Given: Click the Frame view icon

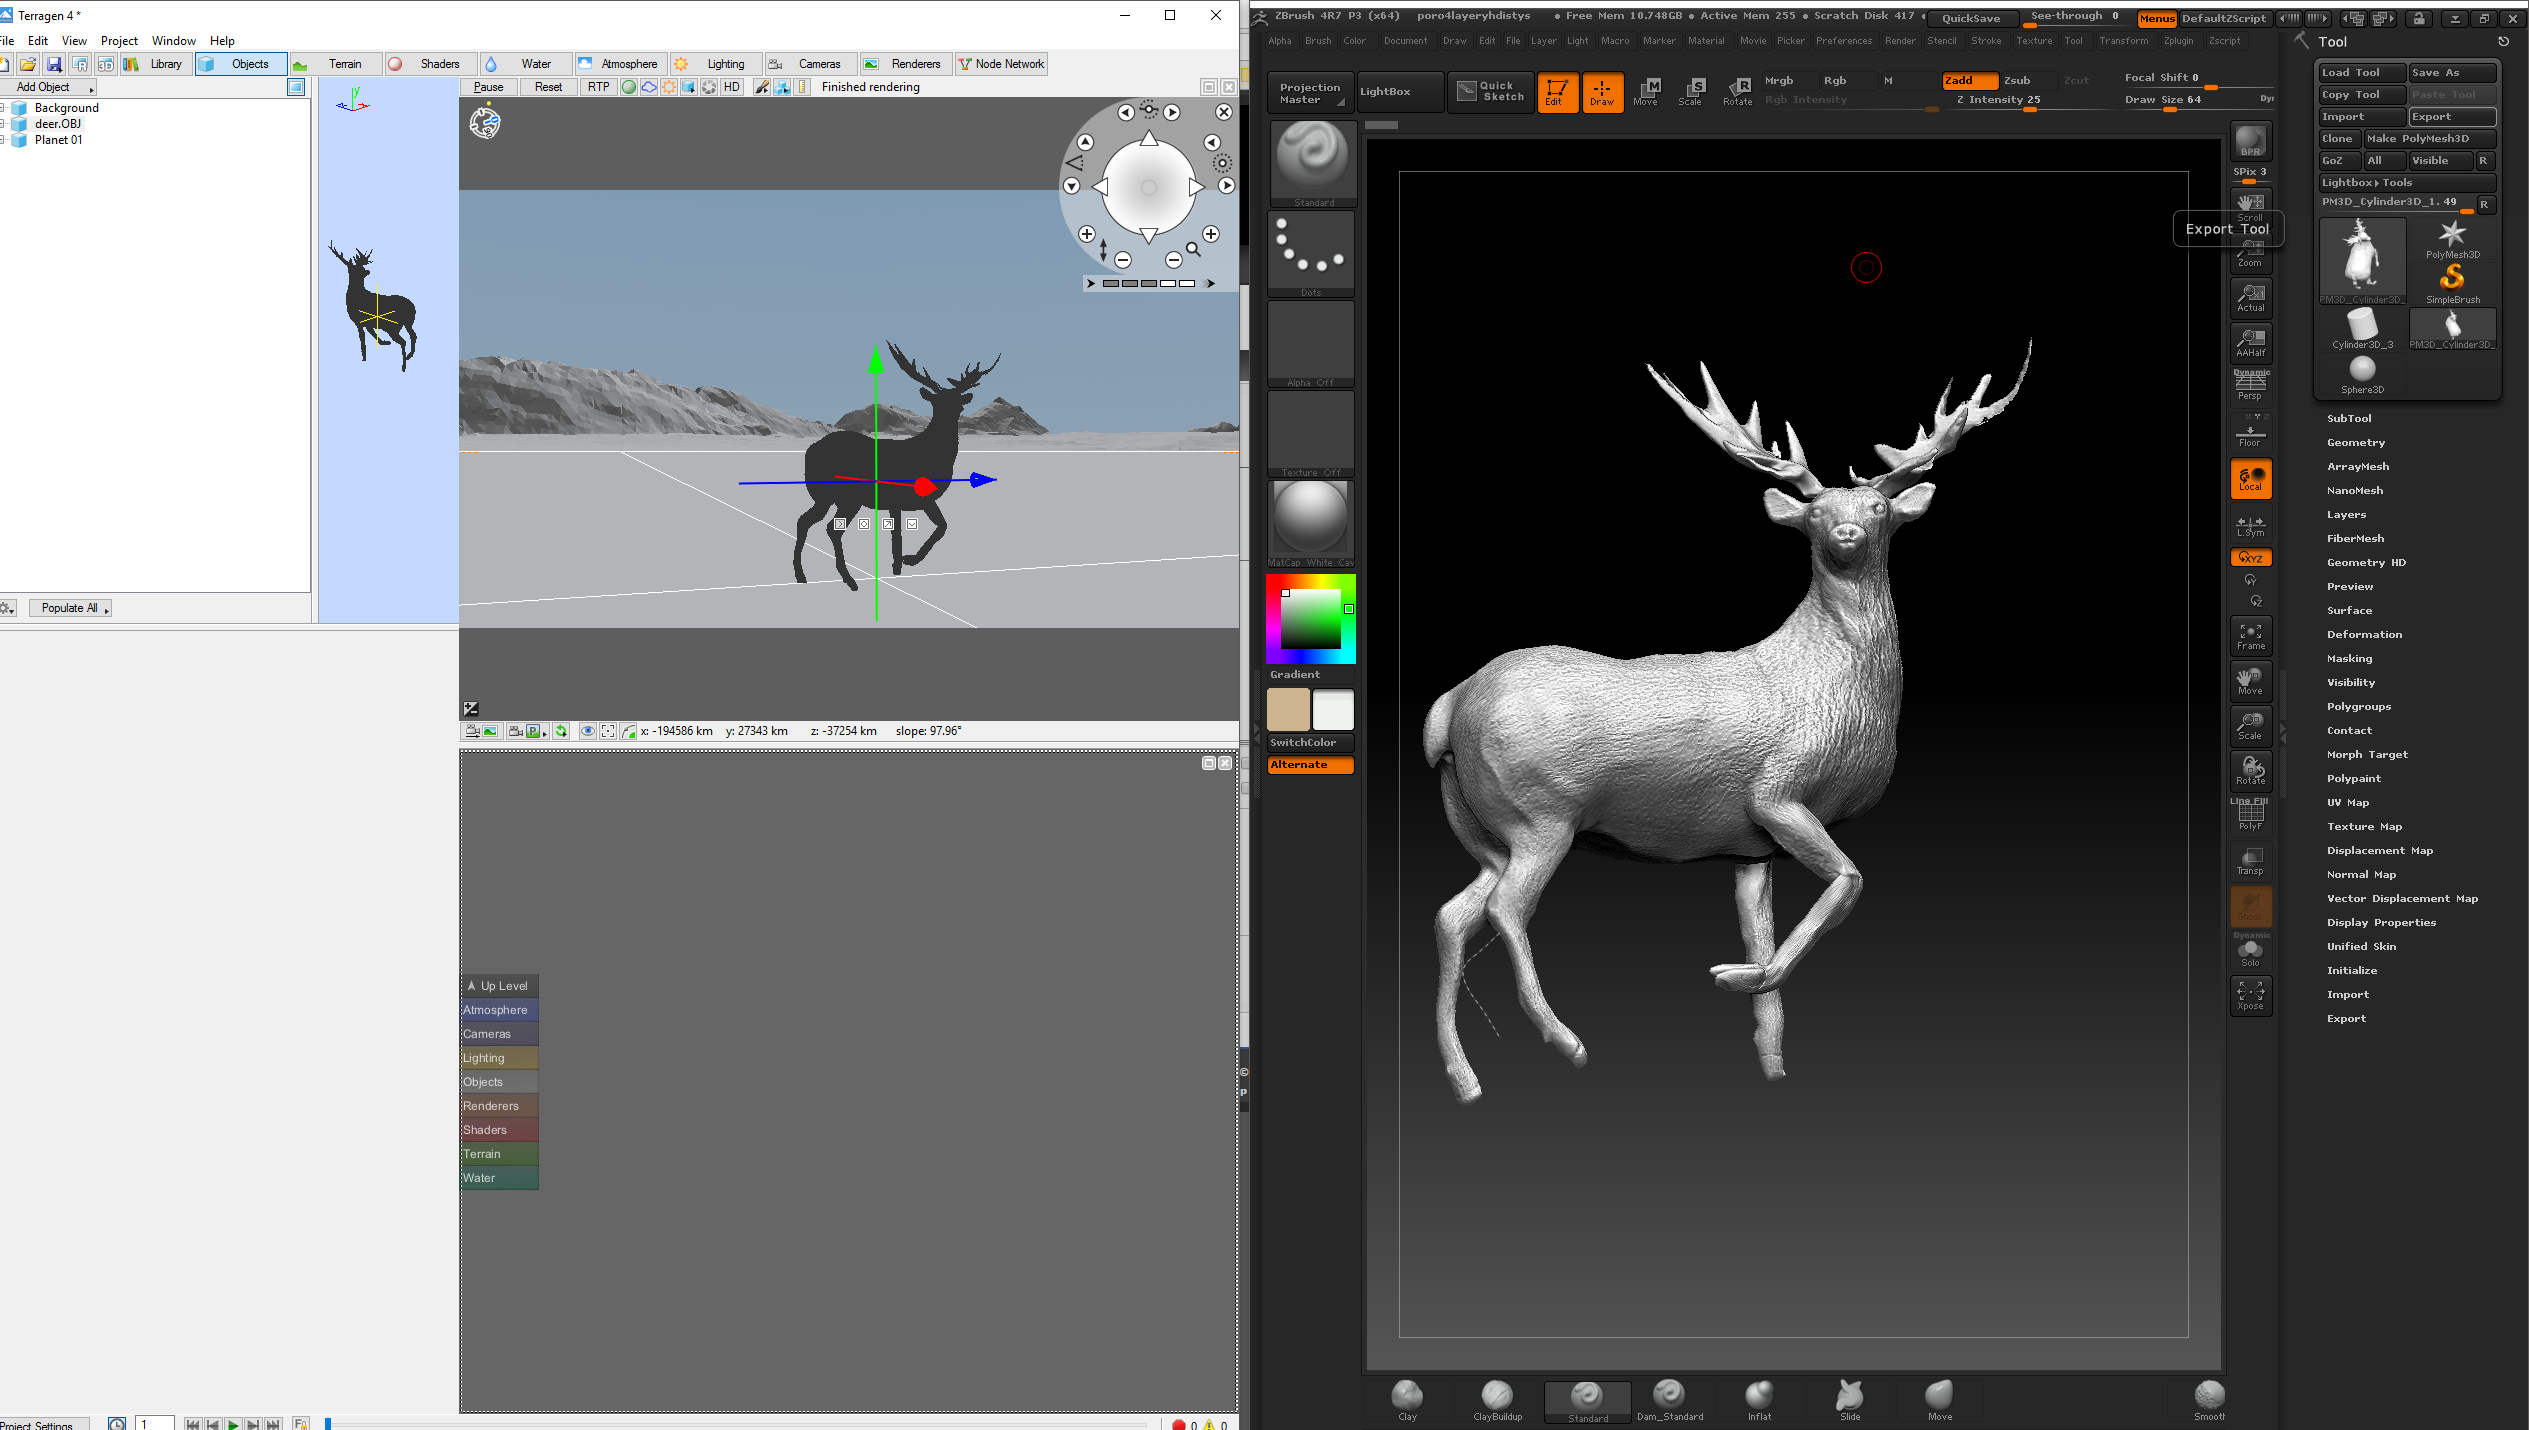Looking at the screenshot, I should click(x=2250, y=636).
